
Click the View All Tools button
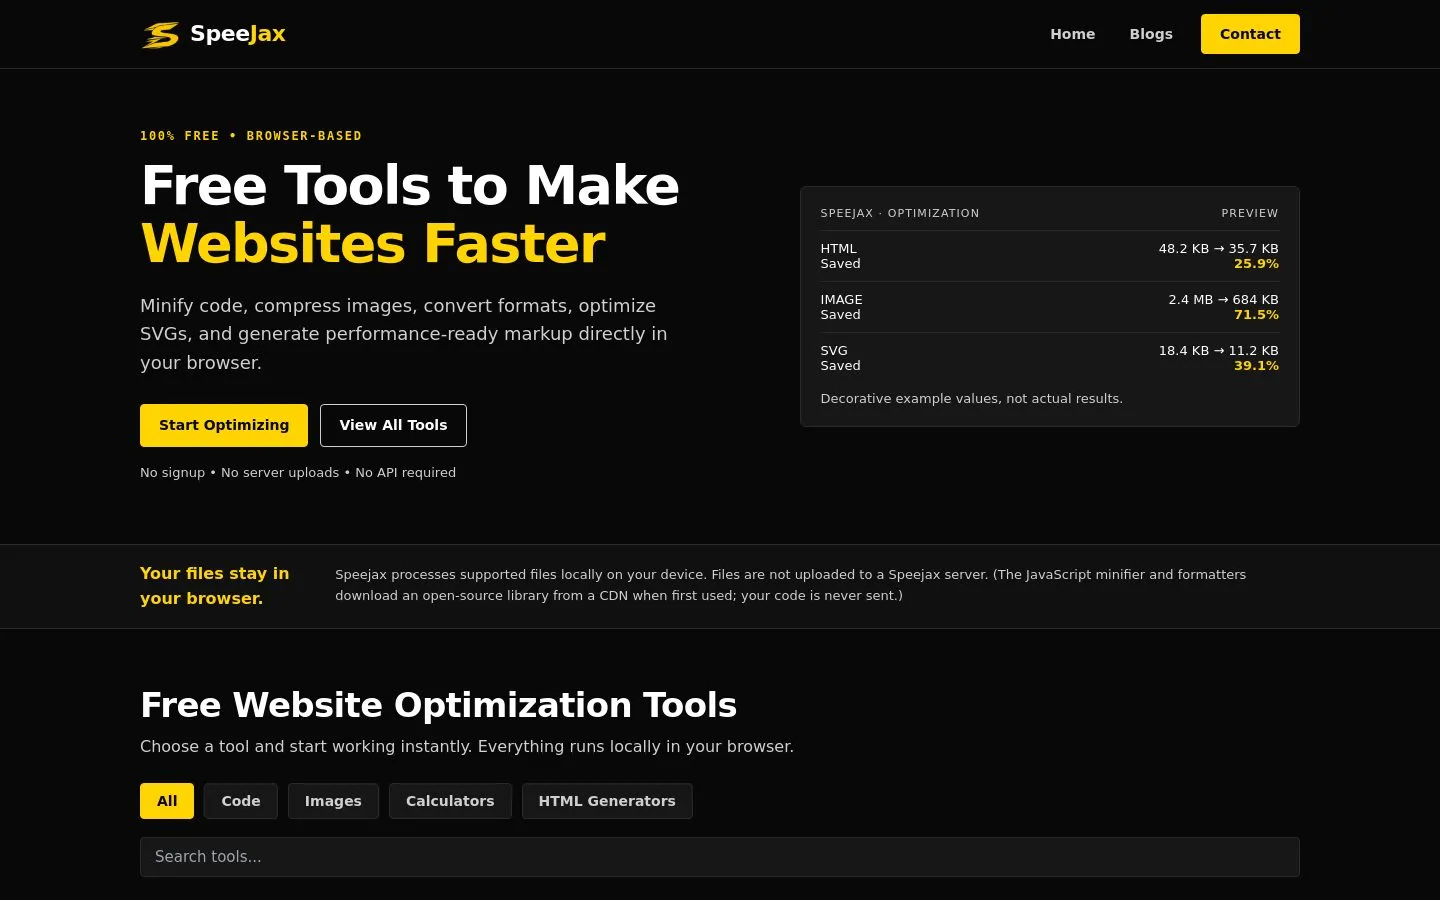click(x=393, y=425)
